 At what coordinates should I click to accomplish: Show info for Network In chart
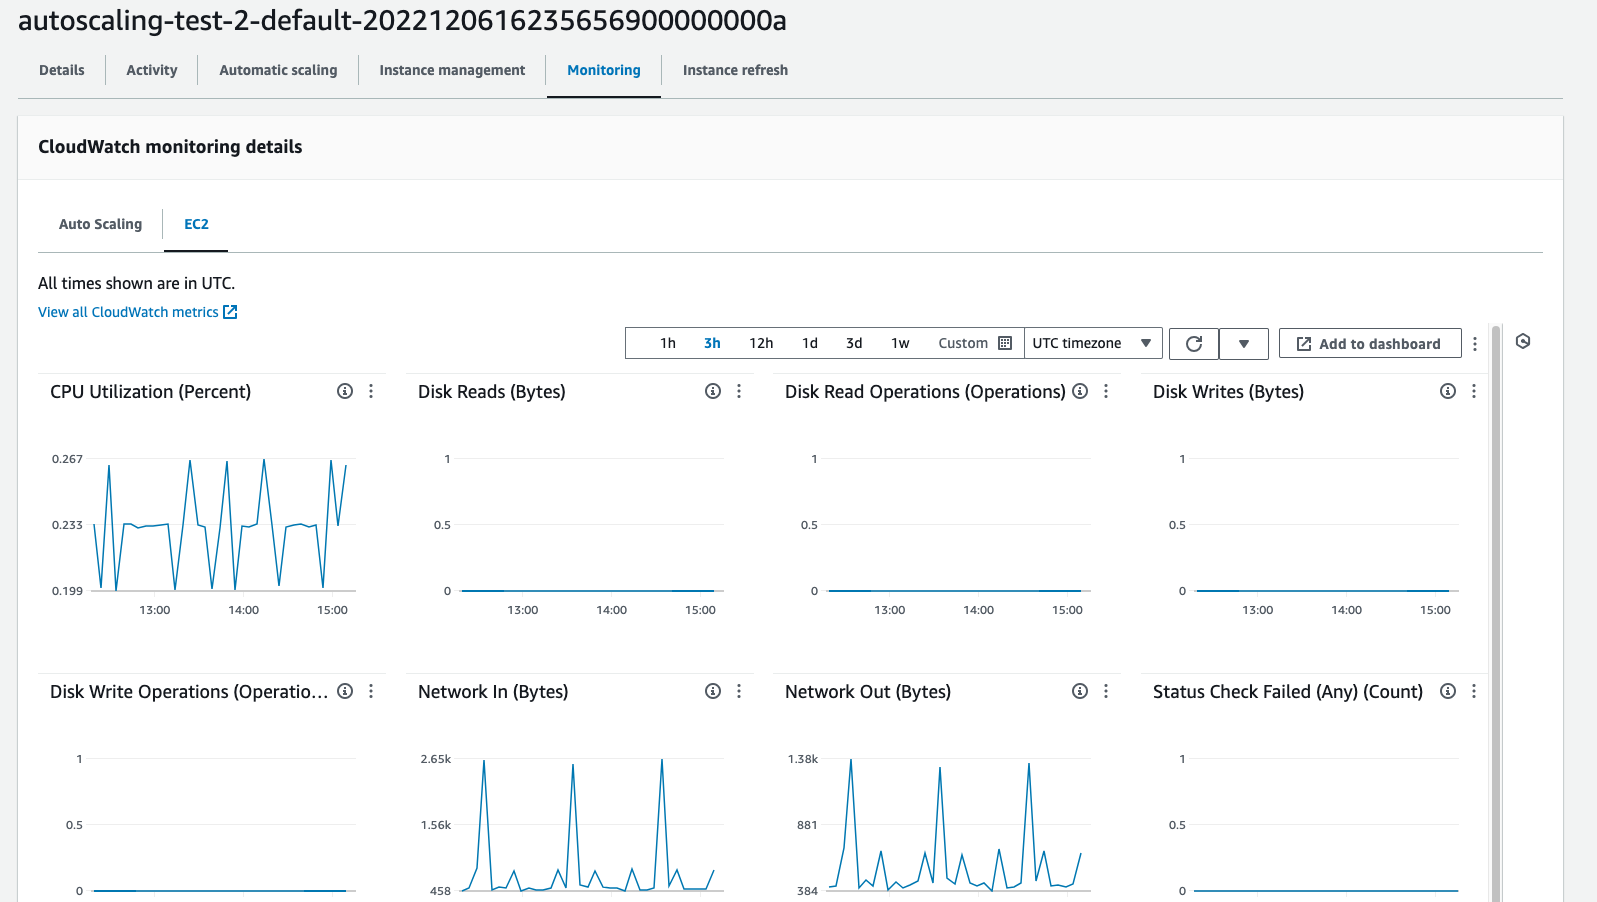point(713,691)
